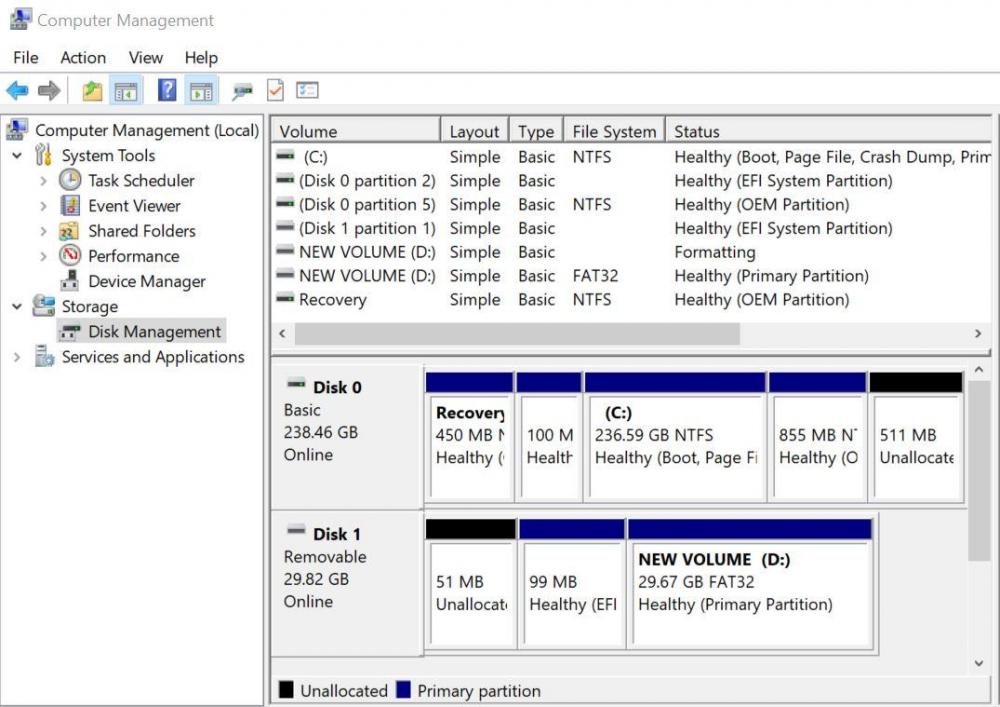Toggle the Show/Hide Action Pane toolbar icon
Viewport: 1000px width, 707px height.
[202, 91]
